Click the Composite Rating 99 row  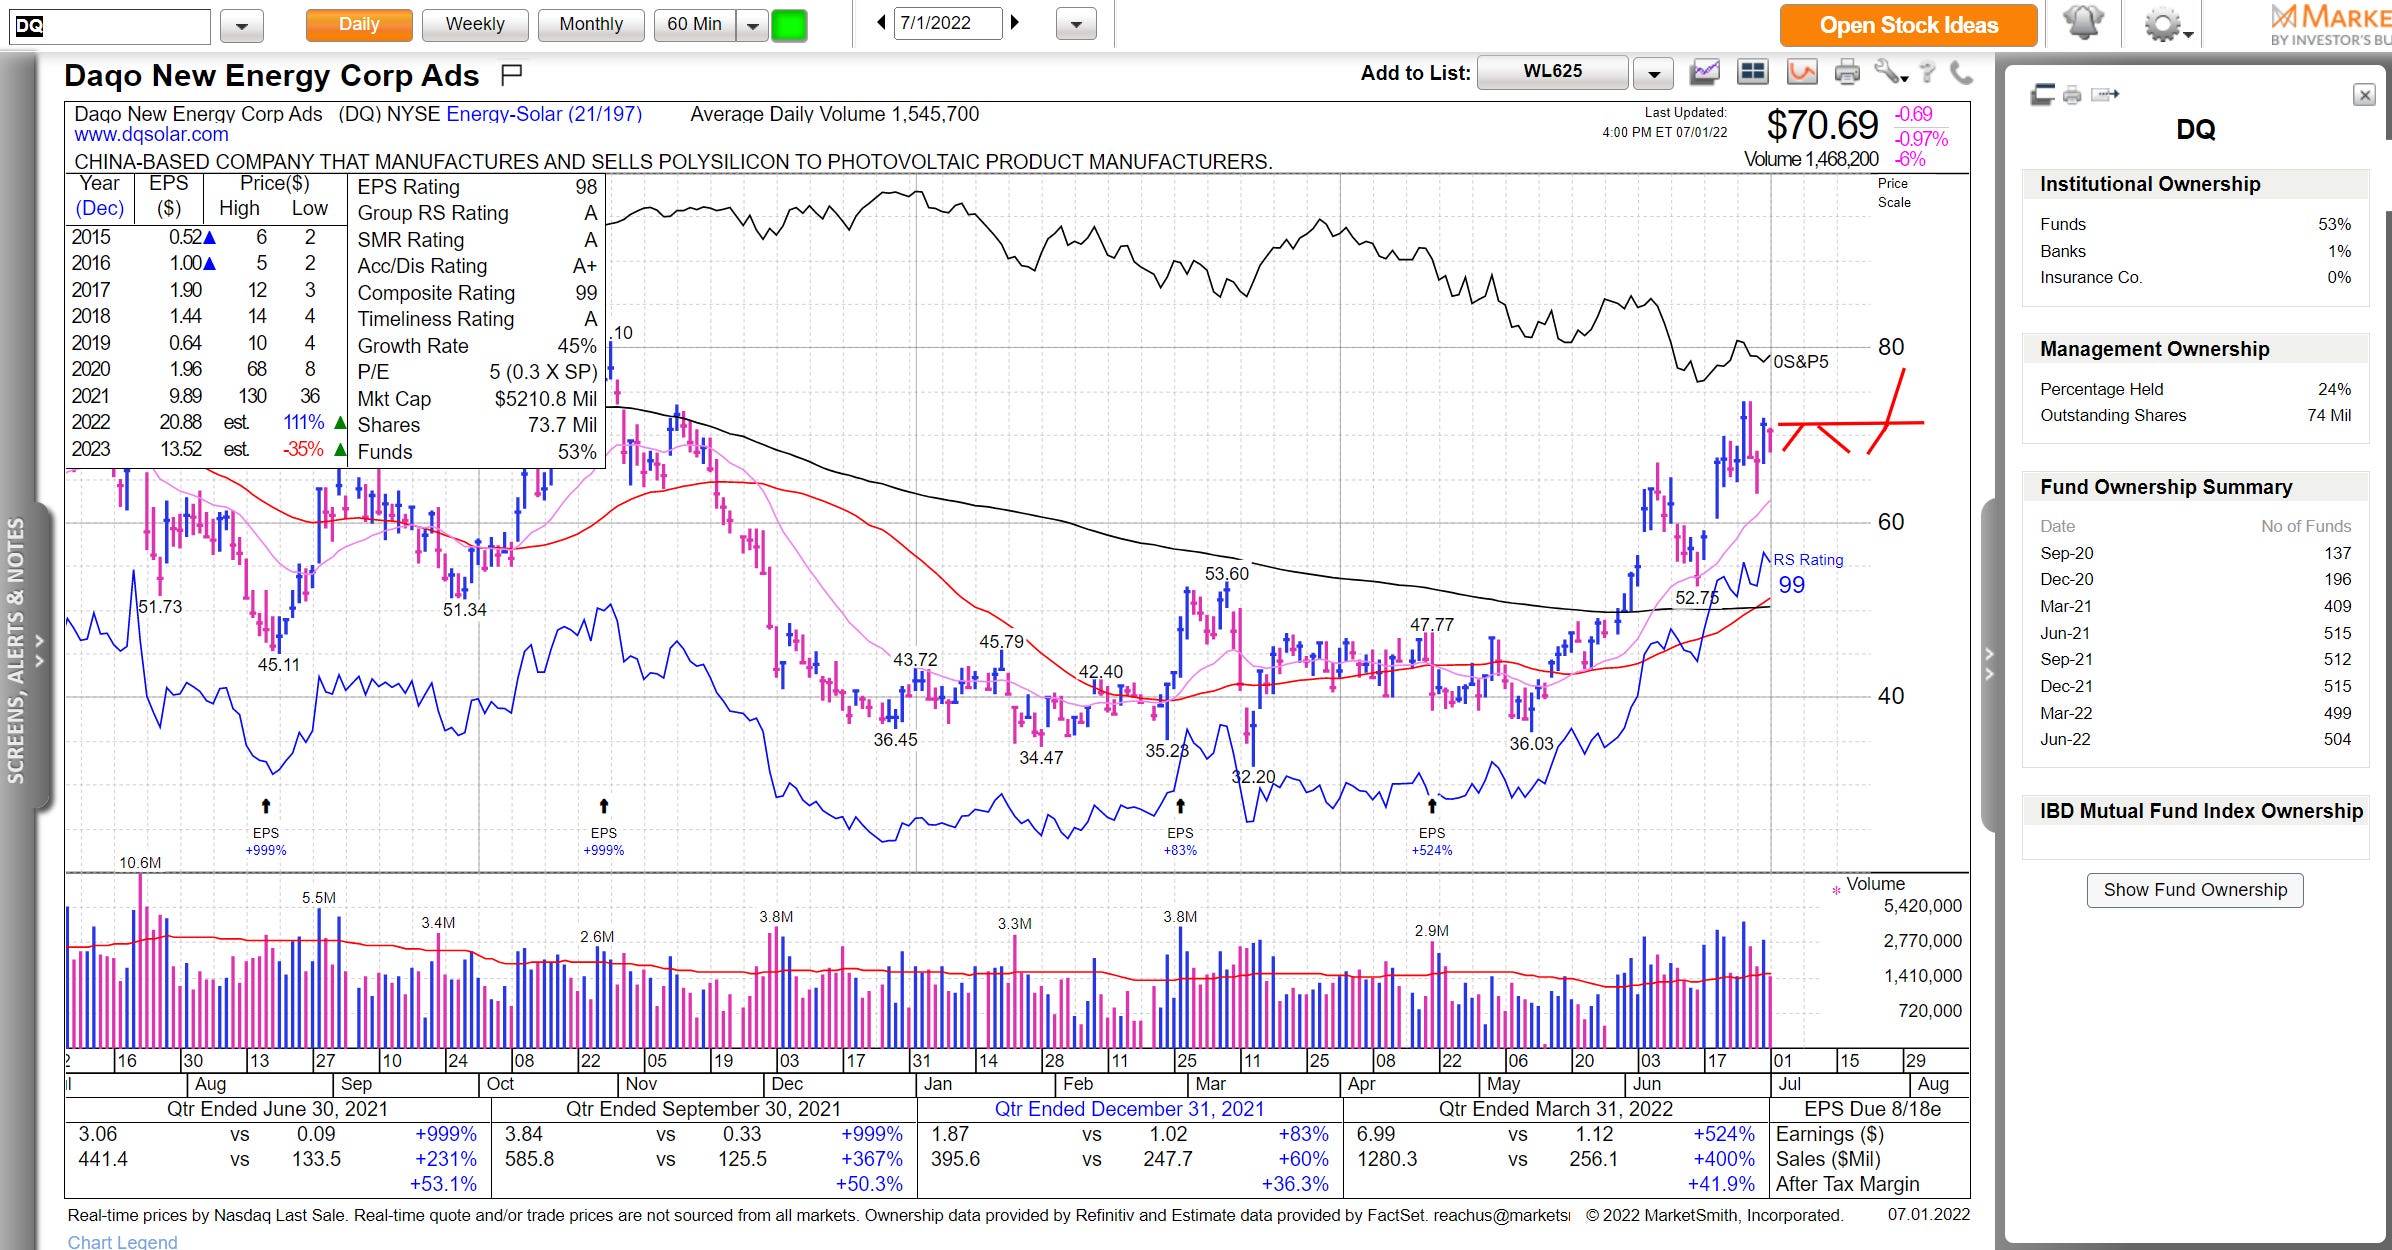477,293
